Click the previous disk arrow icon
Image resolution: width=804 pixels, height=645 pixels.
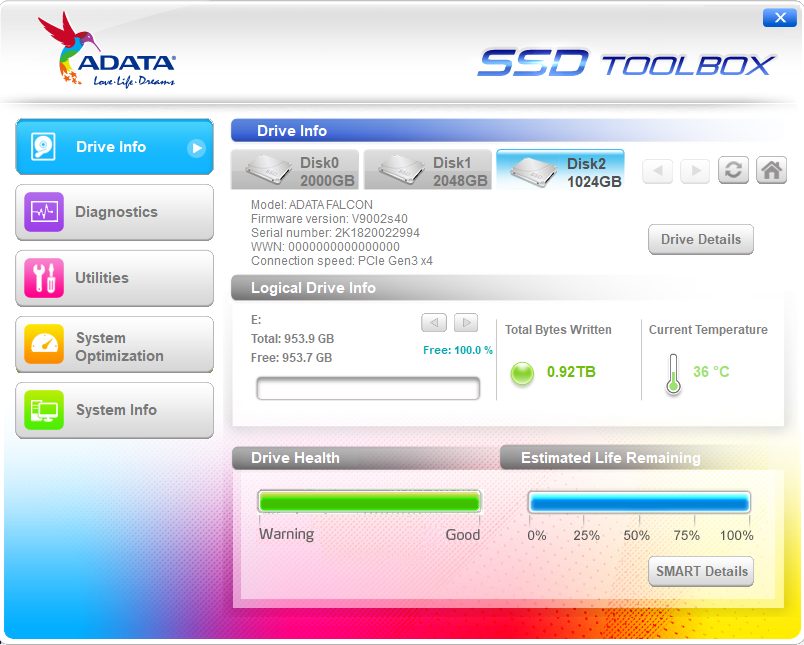pos(657,170)
